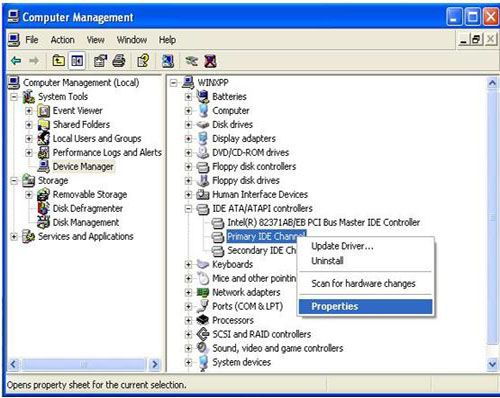The image size is (500, 398).
Task: Minimize the inner MMC child window
Action: tap(464, 40)
